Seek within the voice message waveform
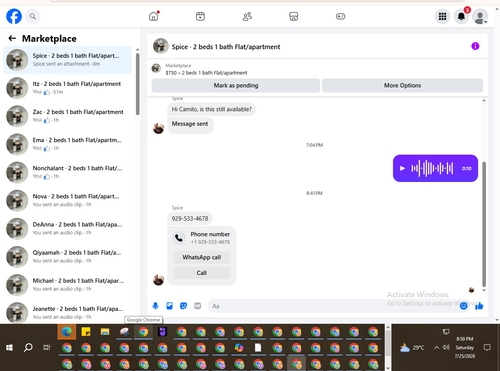The width and height of the screenshot is (500, 371). click(432, 168)
